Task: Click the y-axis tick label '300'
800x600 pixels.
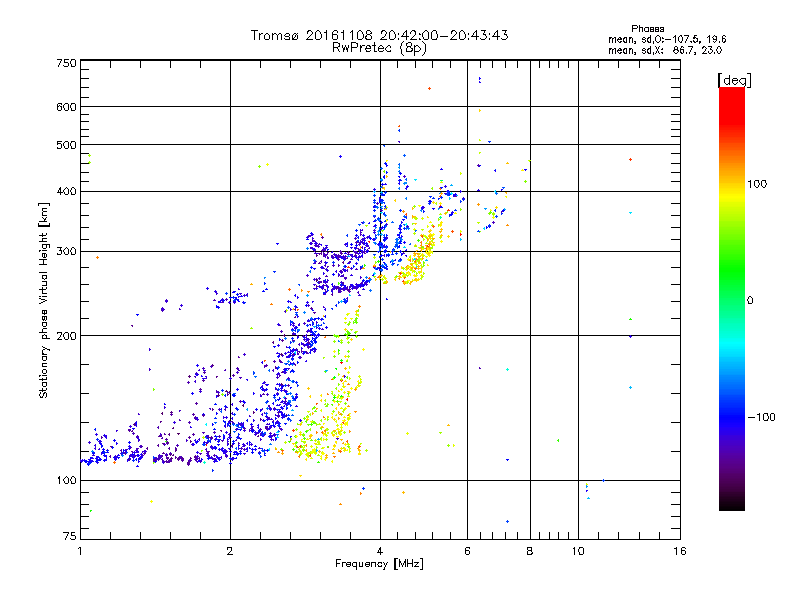Action: (x=66, y=251)
